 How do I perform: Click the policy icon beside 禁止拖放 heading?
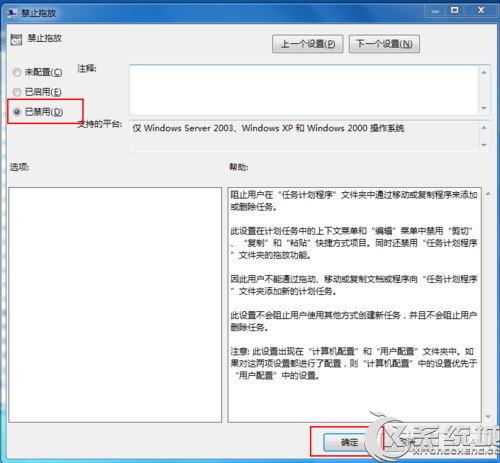(16, 40)
